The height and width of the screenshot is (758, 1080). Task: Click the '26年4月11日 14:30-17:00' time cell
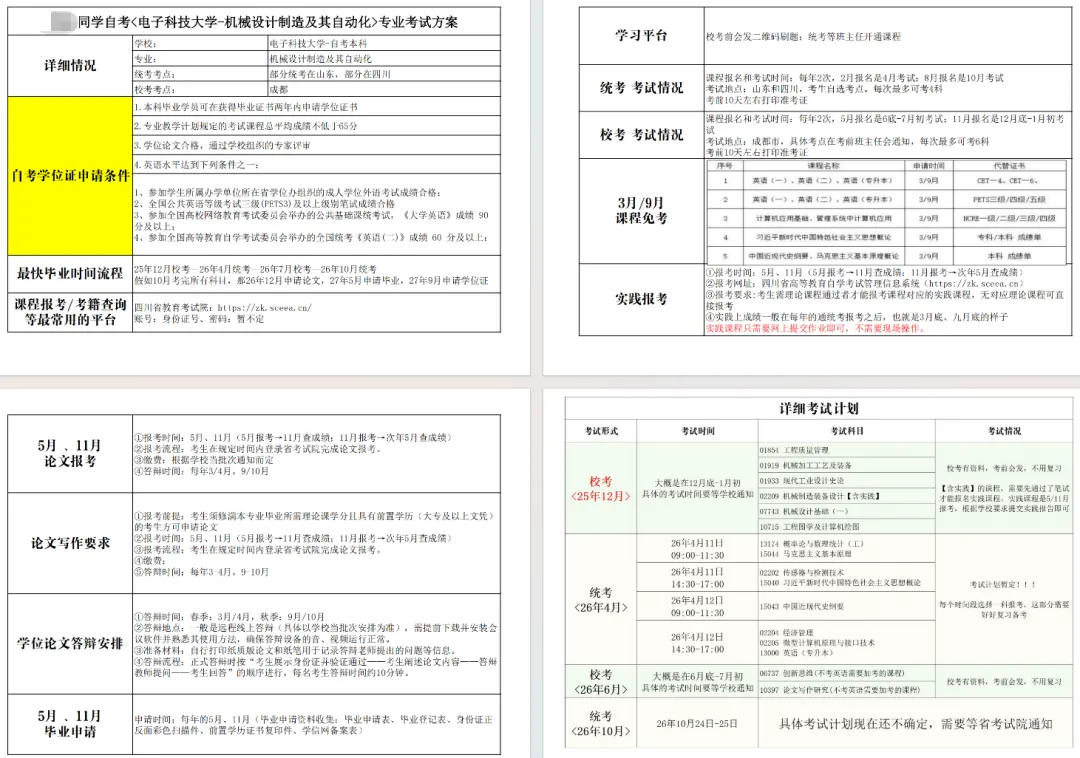[x=698, y=578]
